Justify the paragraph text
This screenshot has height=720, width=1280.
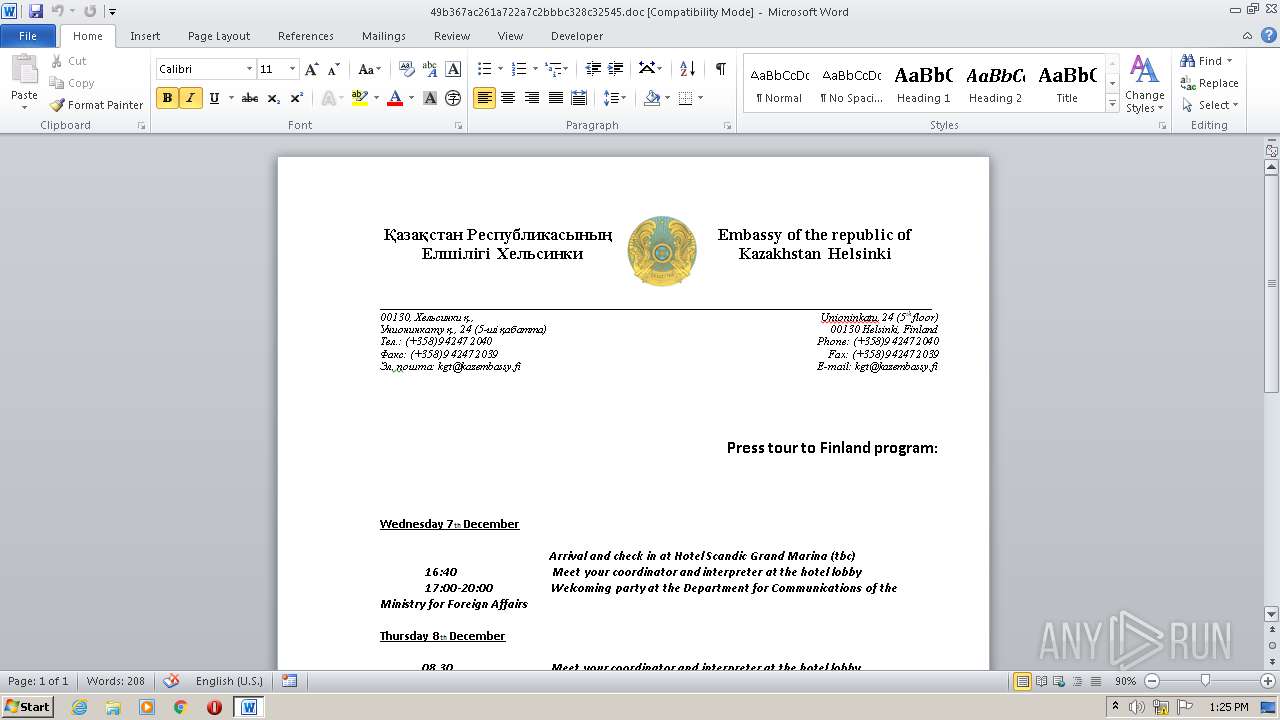(x=554, y=98)
